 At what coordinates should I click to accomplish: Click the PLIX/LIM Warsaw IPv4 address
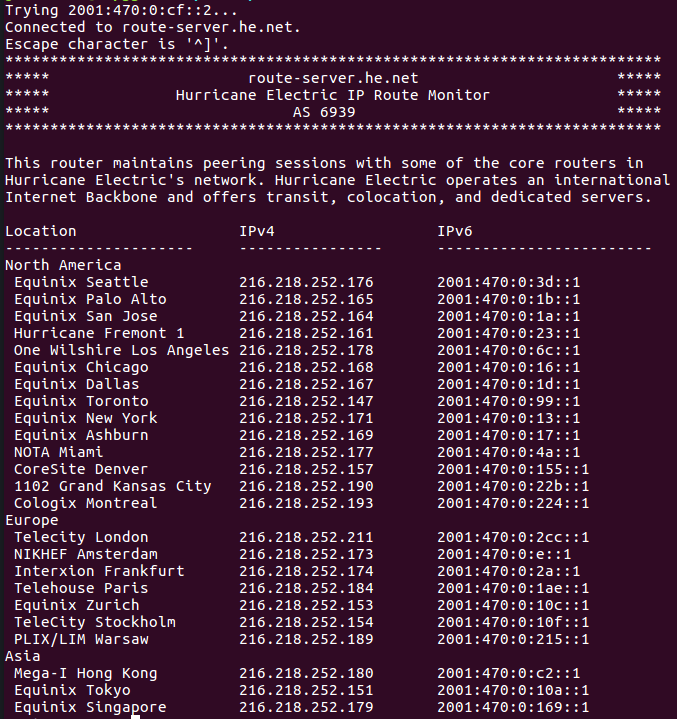(x=306, y=639)
